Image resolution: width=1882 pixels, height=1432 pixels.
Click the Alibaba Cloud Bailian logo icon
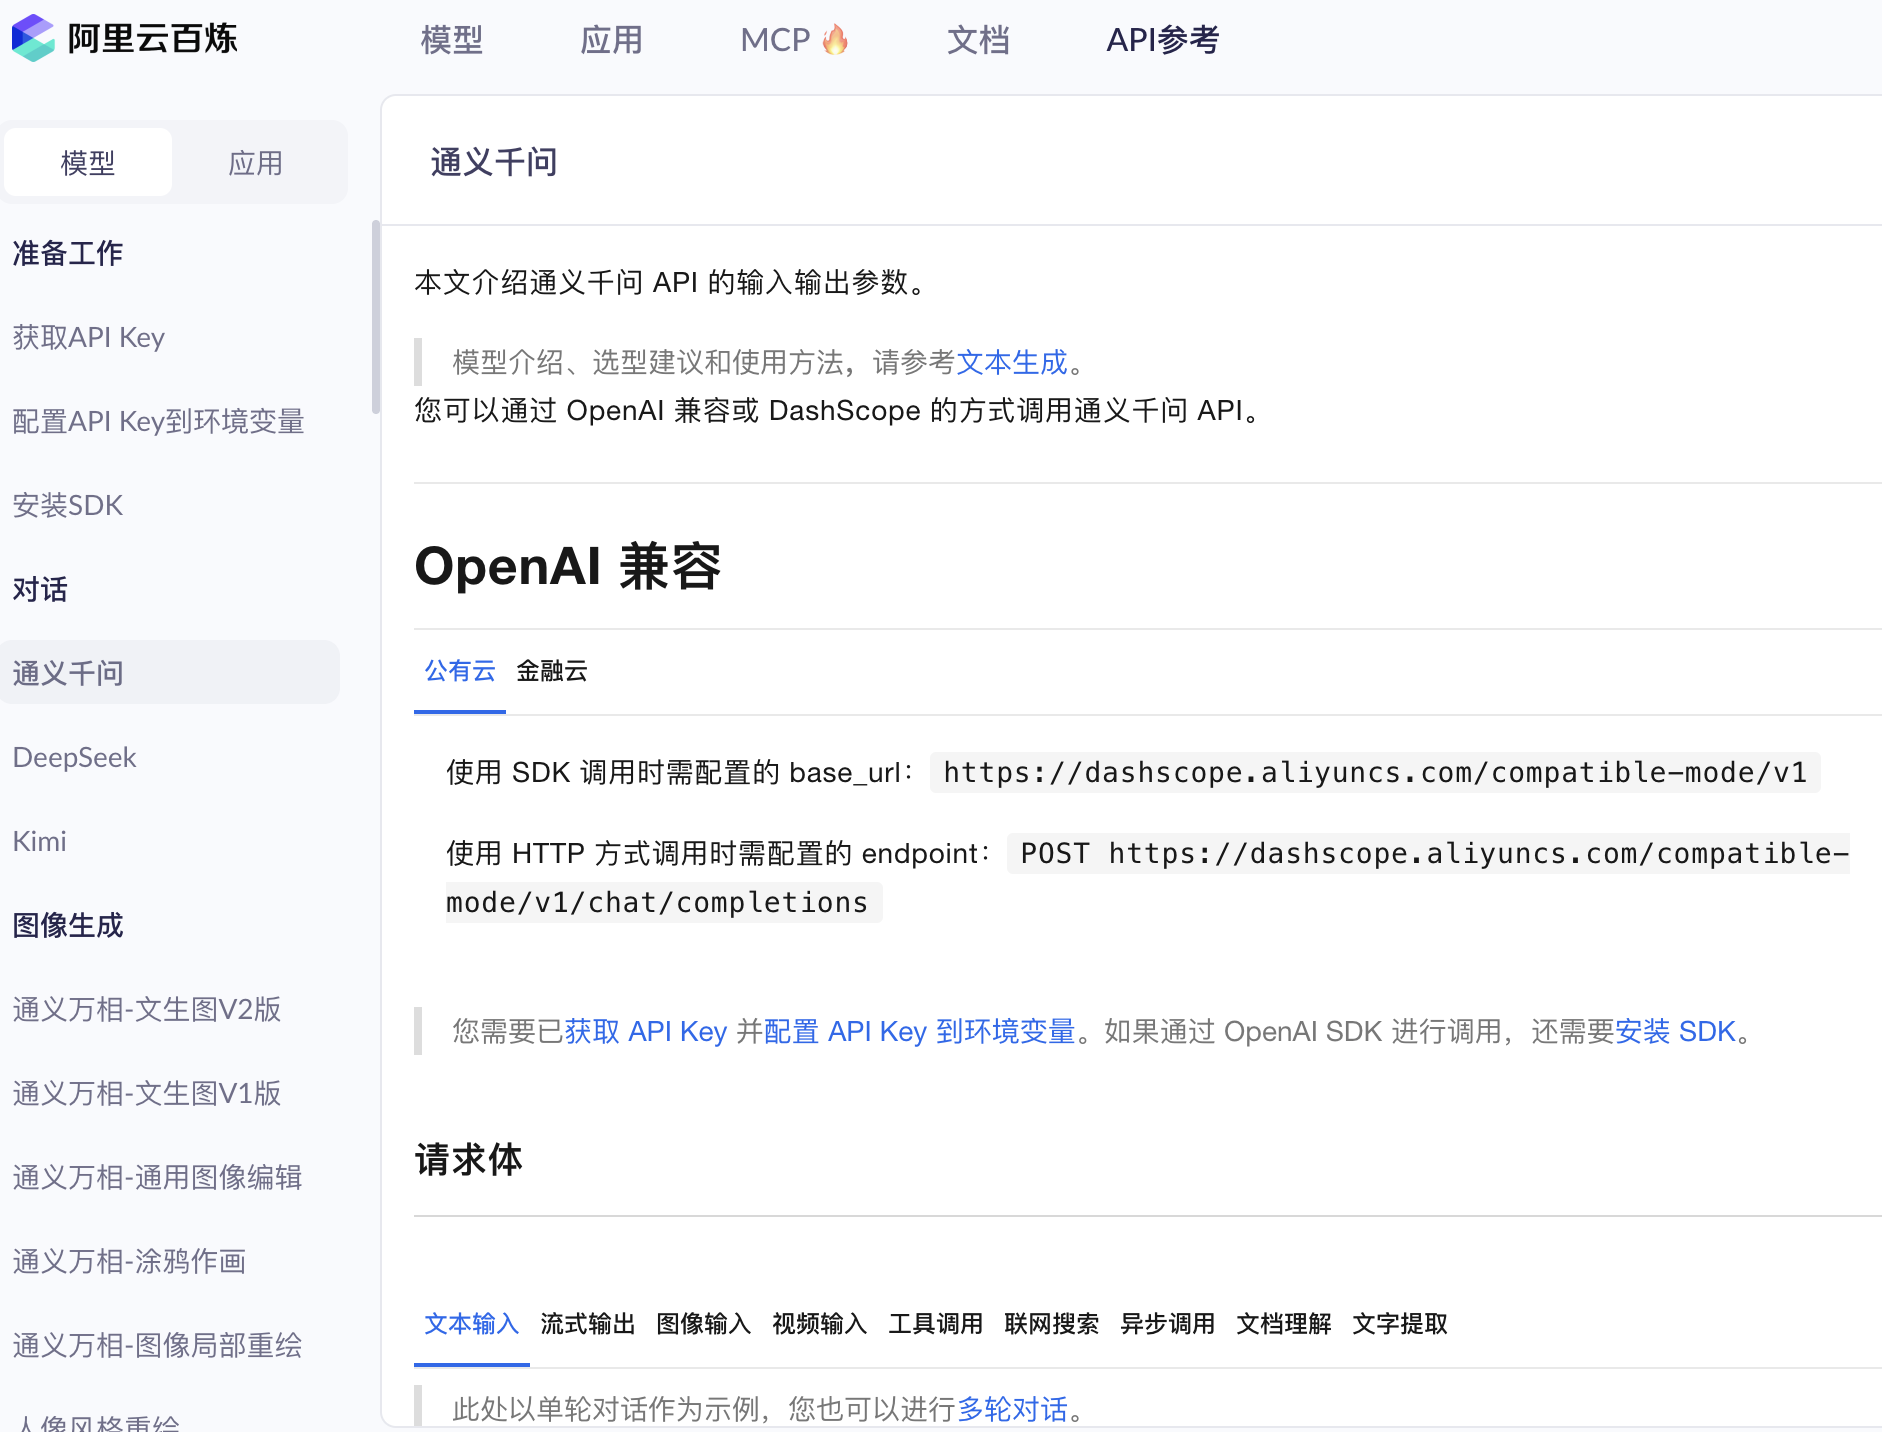click(33, 38)
